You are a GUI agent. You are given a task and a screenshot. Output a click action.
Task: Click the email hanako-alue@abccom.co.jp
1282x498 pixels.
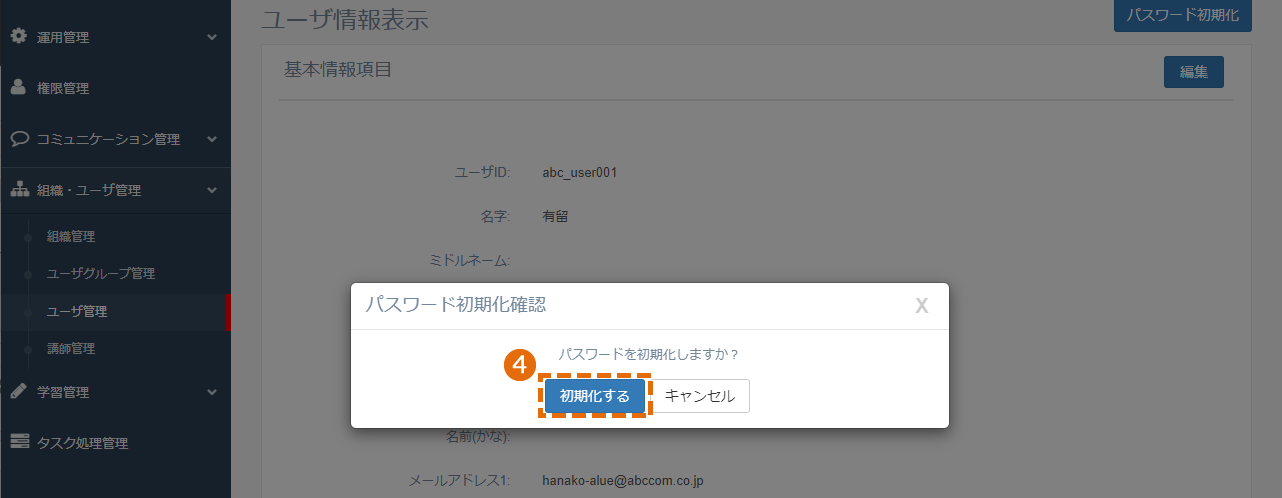point(623,481)
